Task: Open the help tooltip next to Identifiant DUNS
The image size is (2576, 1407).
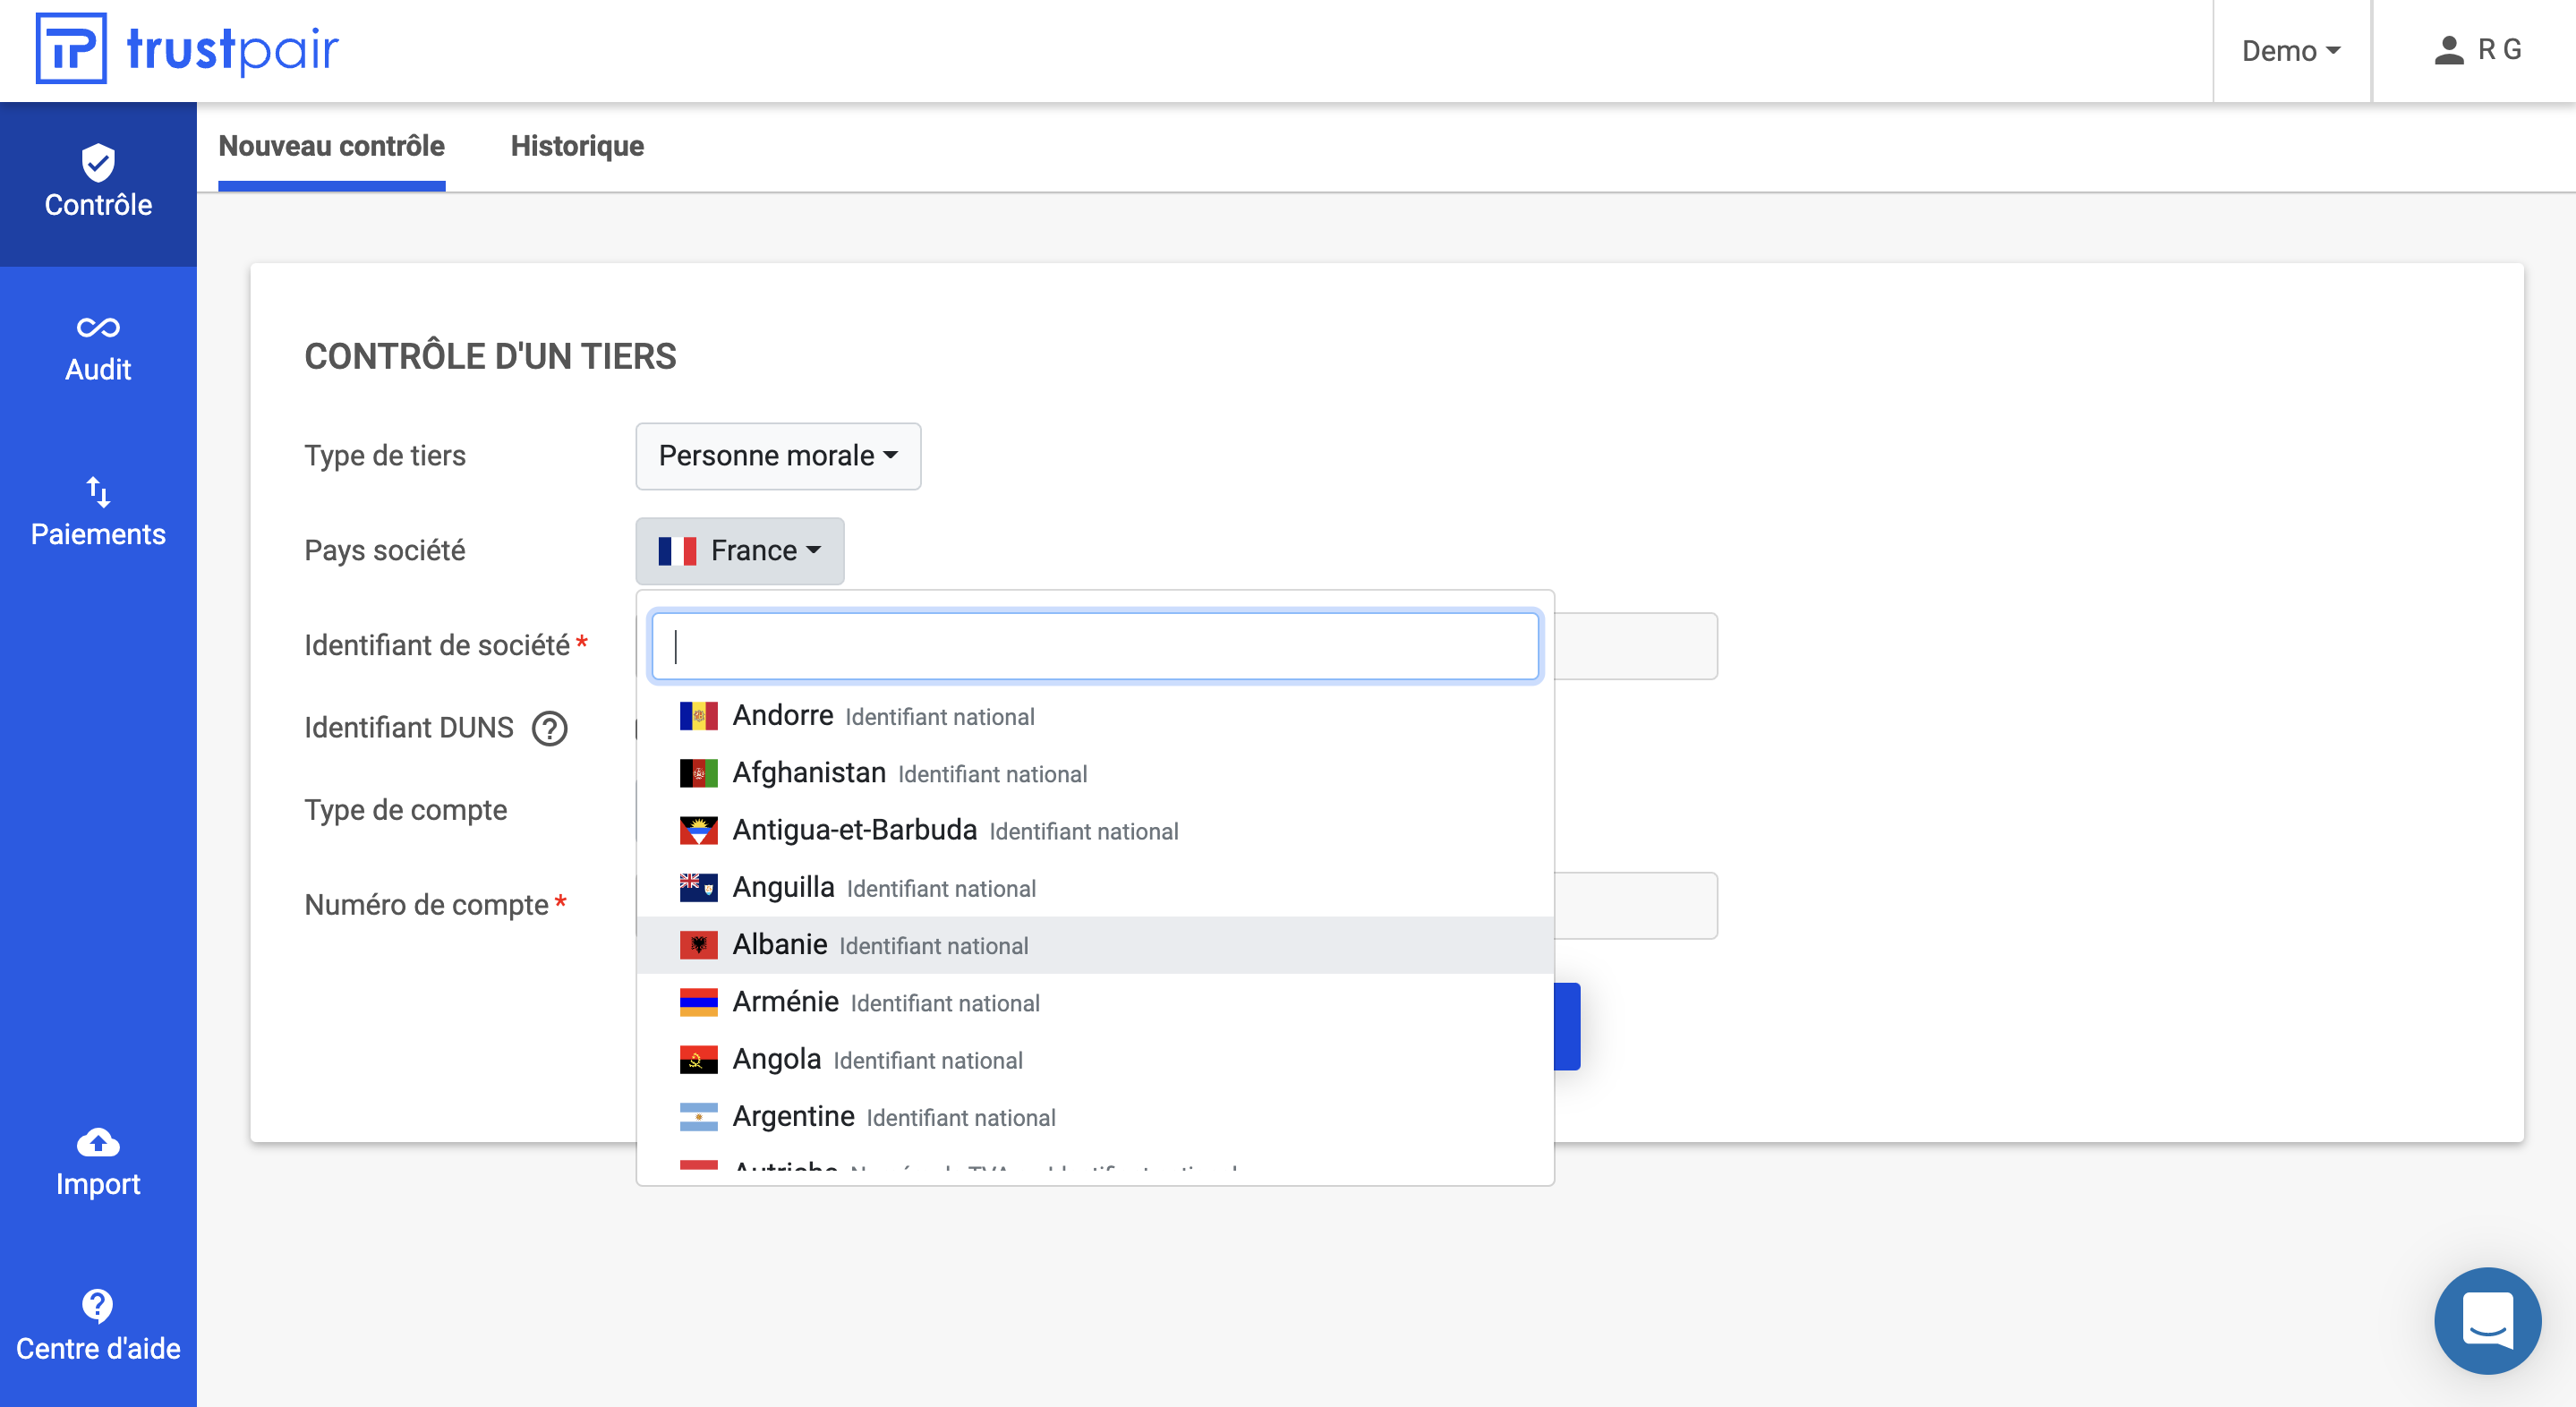Action: point(548,728)
